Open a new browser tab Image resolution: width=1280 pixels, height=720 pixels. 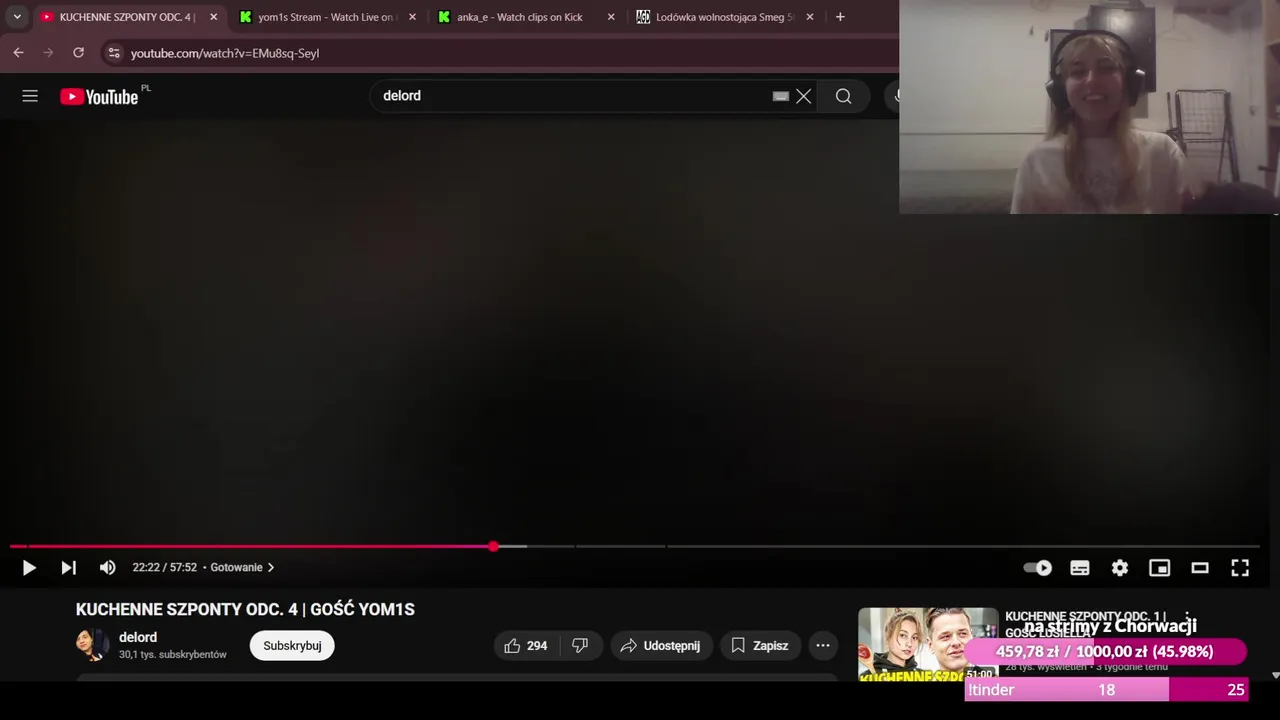click(x=840, y=17)
